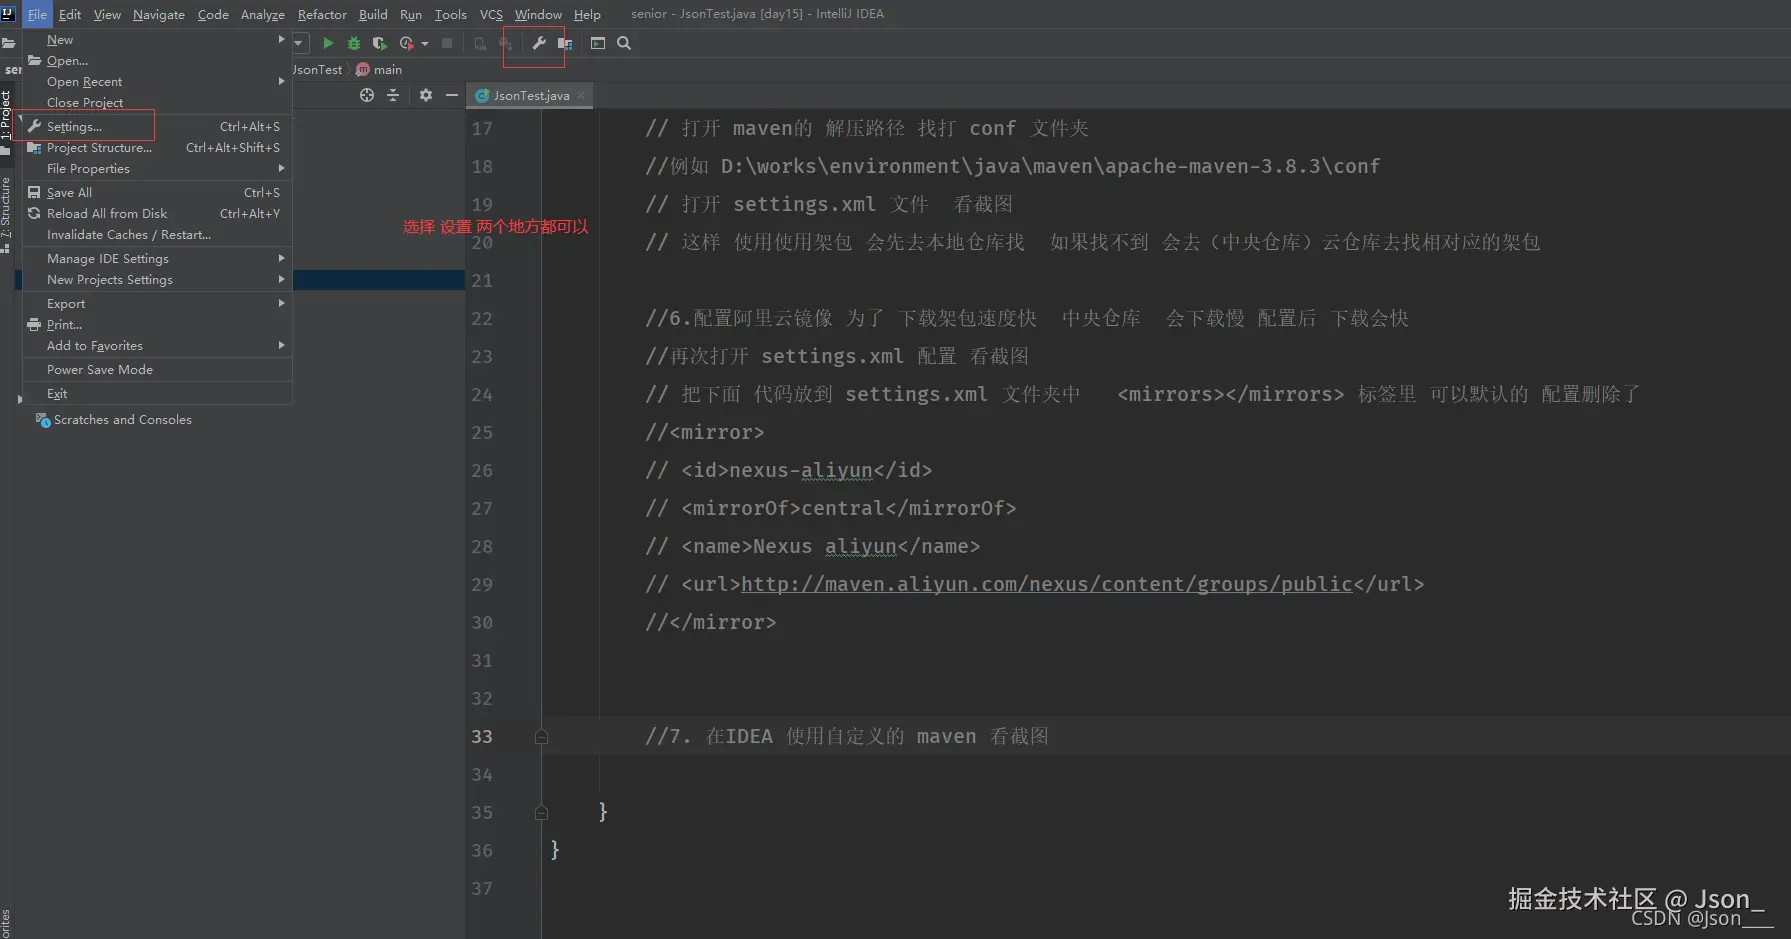This screenshot has width=1791, height=939.
Task: Toggle the fold marker on line 33
Action: 541,737
